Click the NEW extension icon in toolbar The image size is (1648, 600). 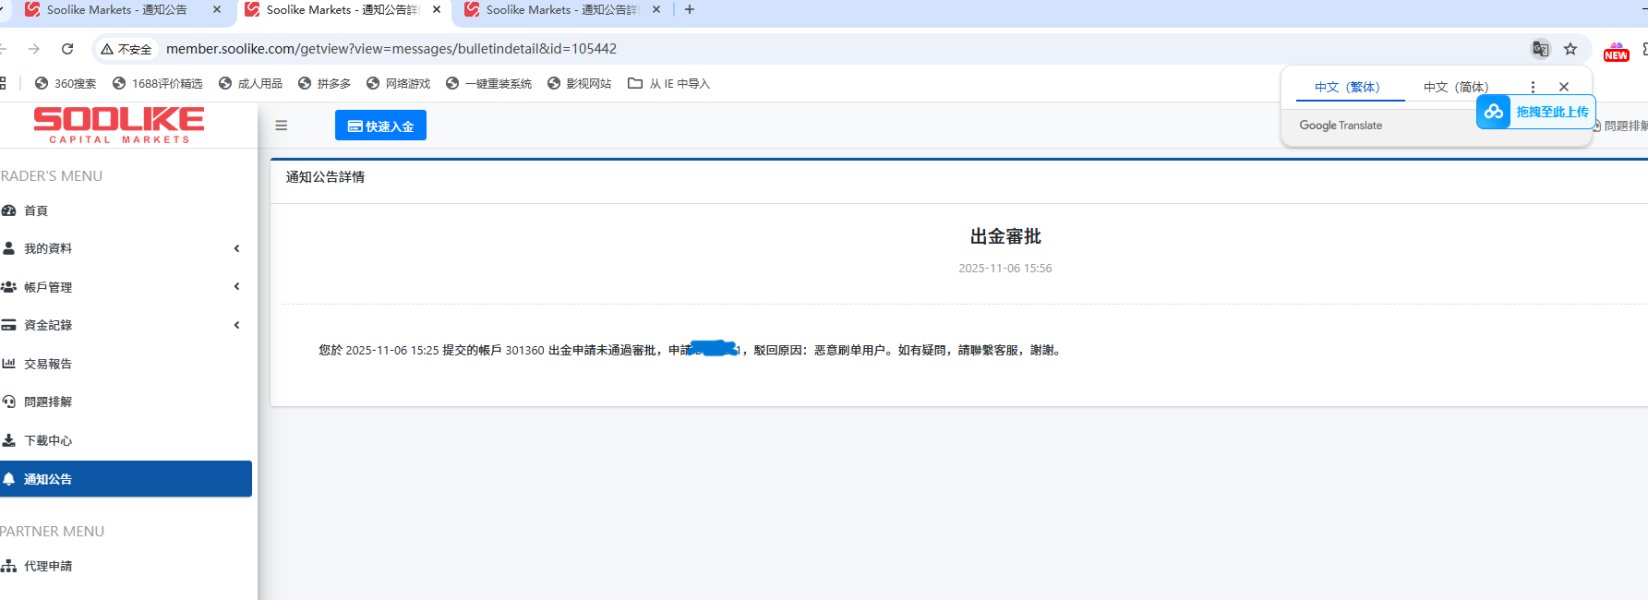1616,52
